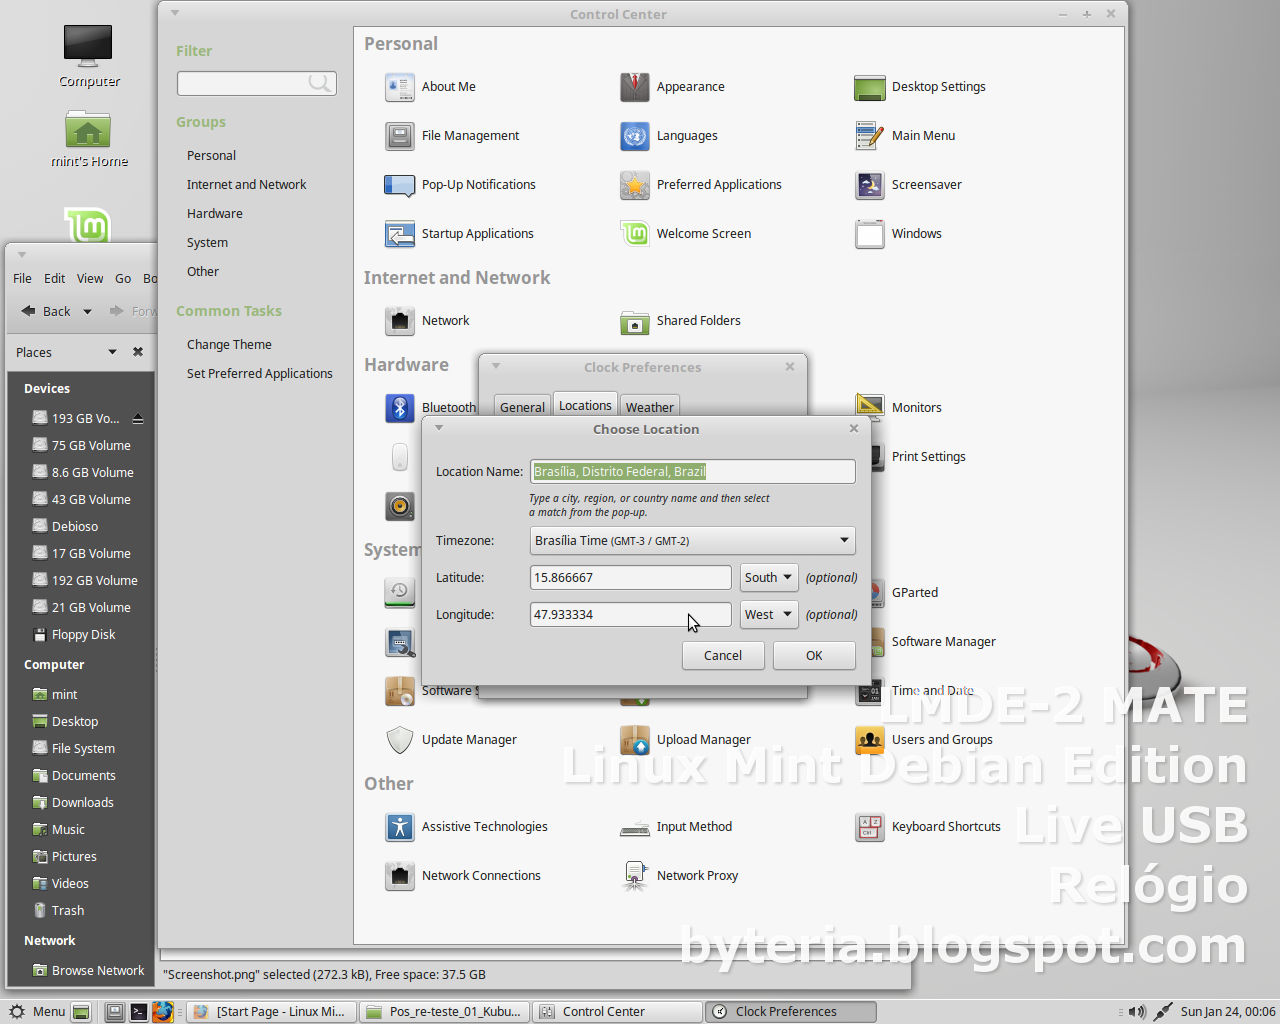The width and height of the screenshot is (1280, 1024).
Task: Open GParted partition editor
Action: pos(914,592)
